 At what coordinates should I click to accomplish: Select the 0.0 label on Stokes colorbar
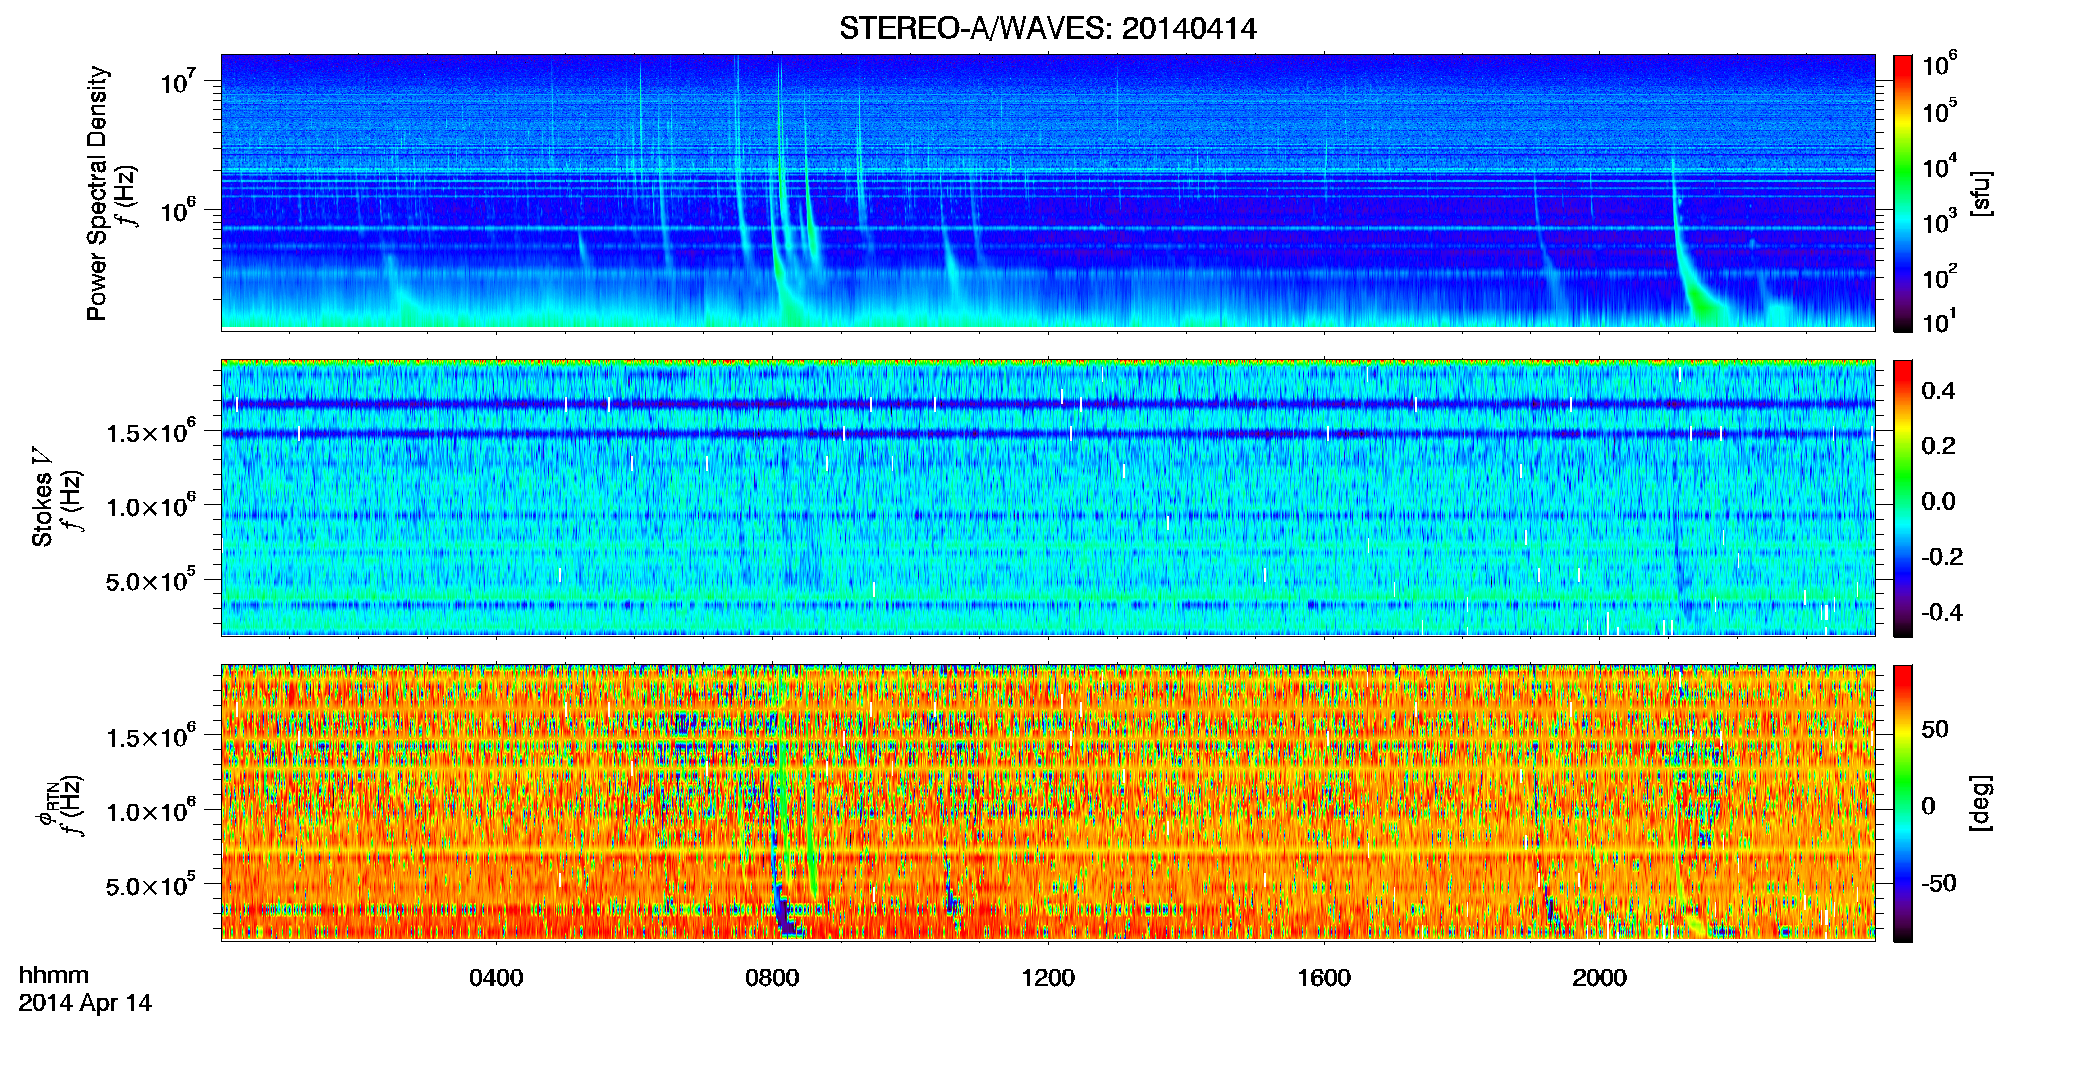(x=1938, y=501)
